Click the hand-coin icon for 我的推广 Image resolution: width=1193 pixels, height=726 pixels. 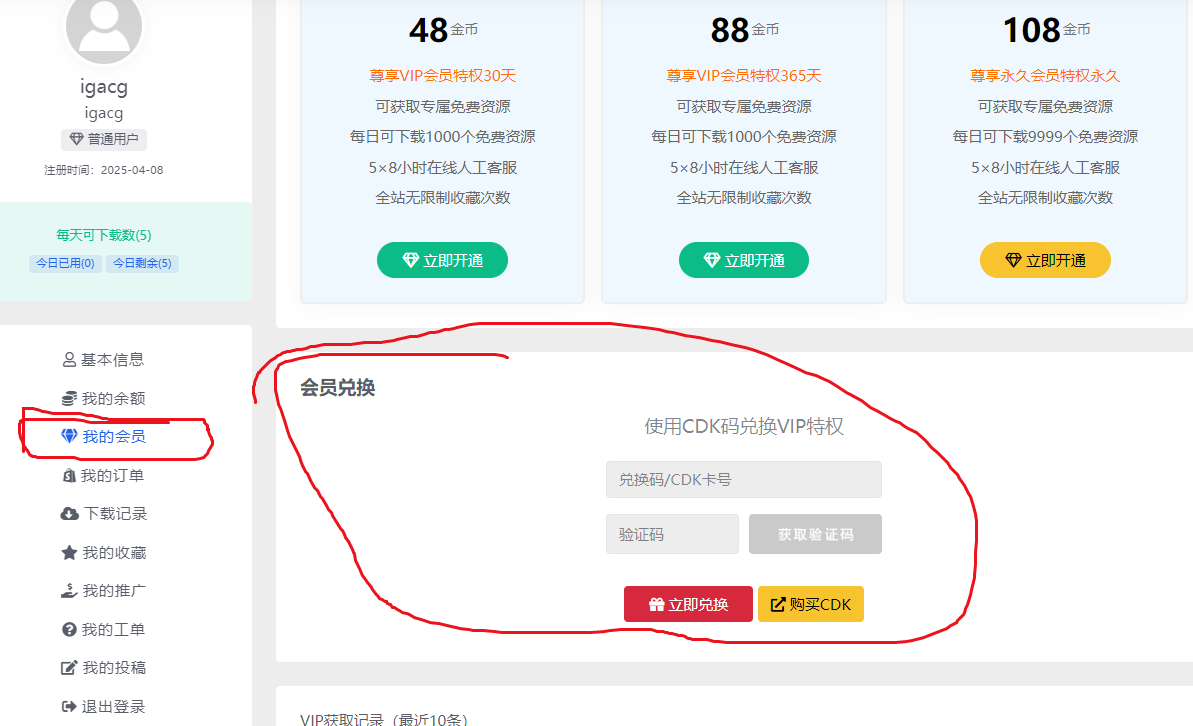coord(69,591)
